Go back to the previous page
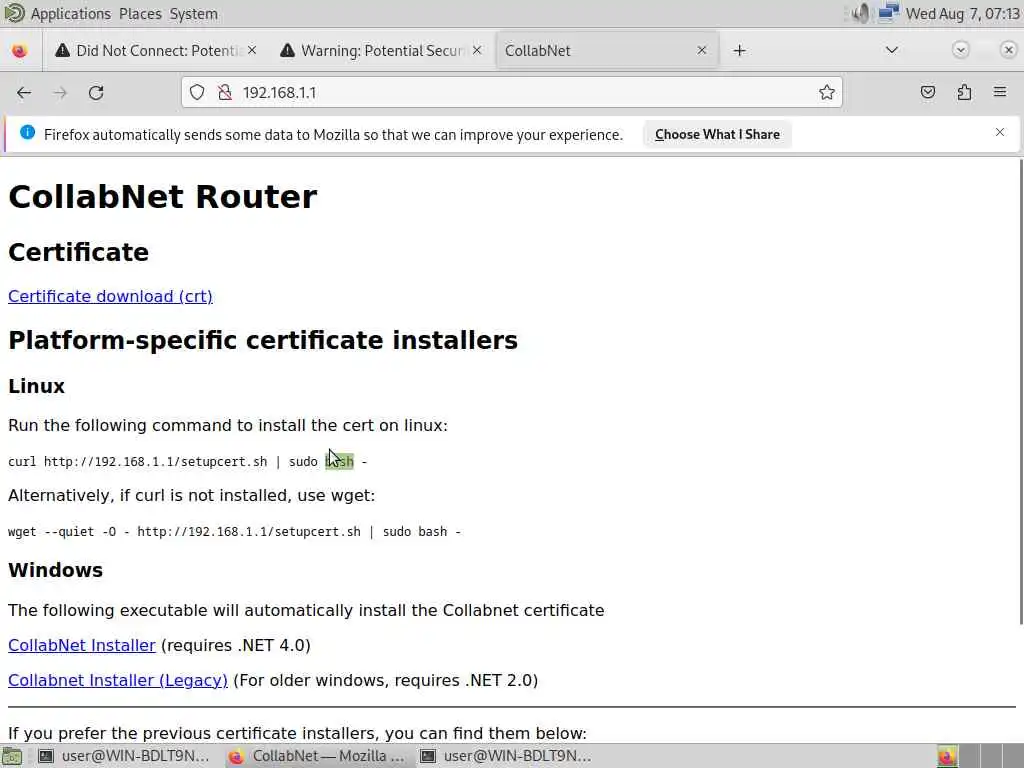Screen dimensions: 1024x768 (24, 93)
